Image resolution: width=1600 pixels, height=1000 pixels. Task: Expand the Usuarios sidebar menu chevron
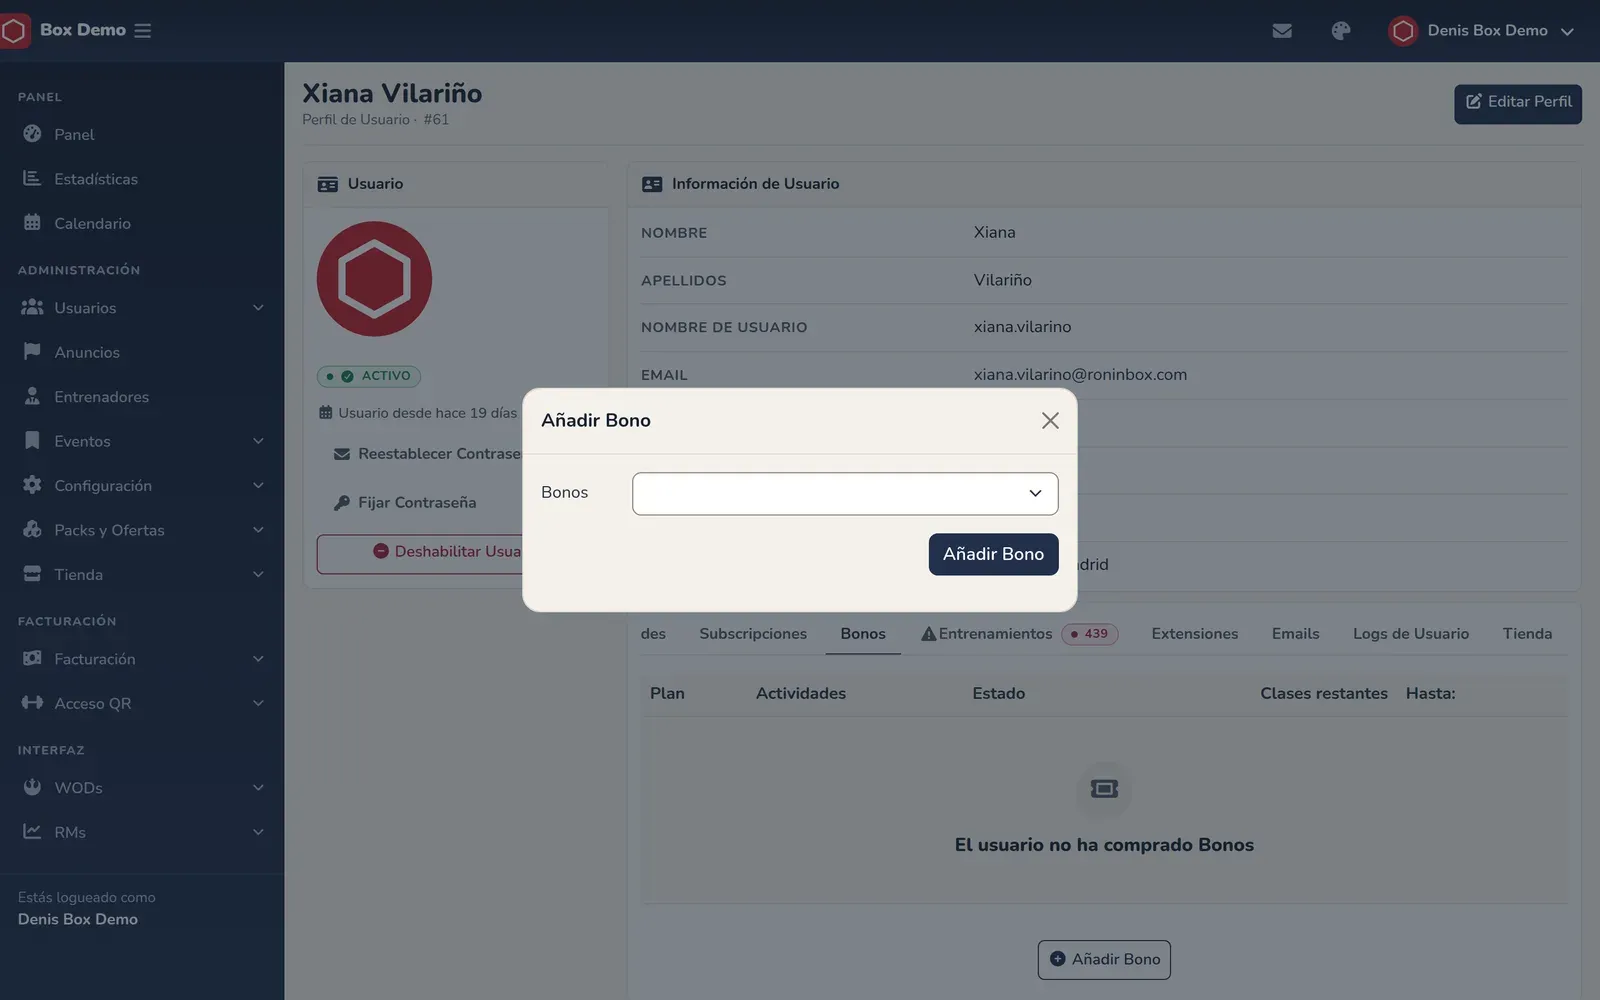pos(258,307)
